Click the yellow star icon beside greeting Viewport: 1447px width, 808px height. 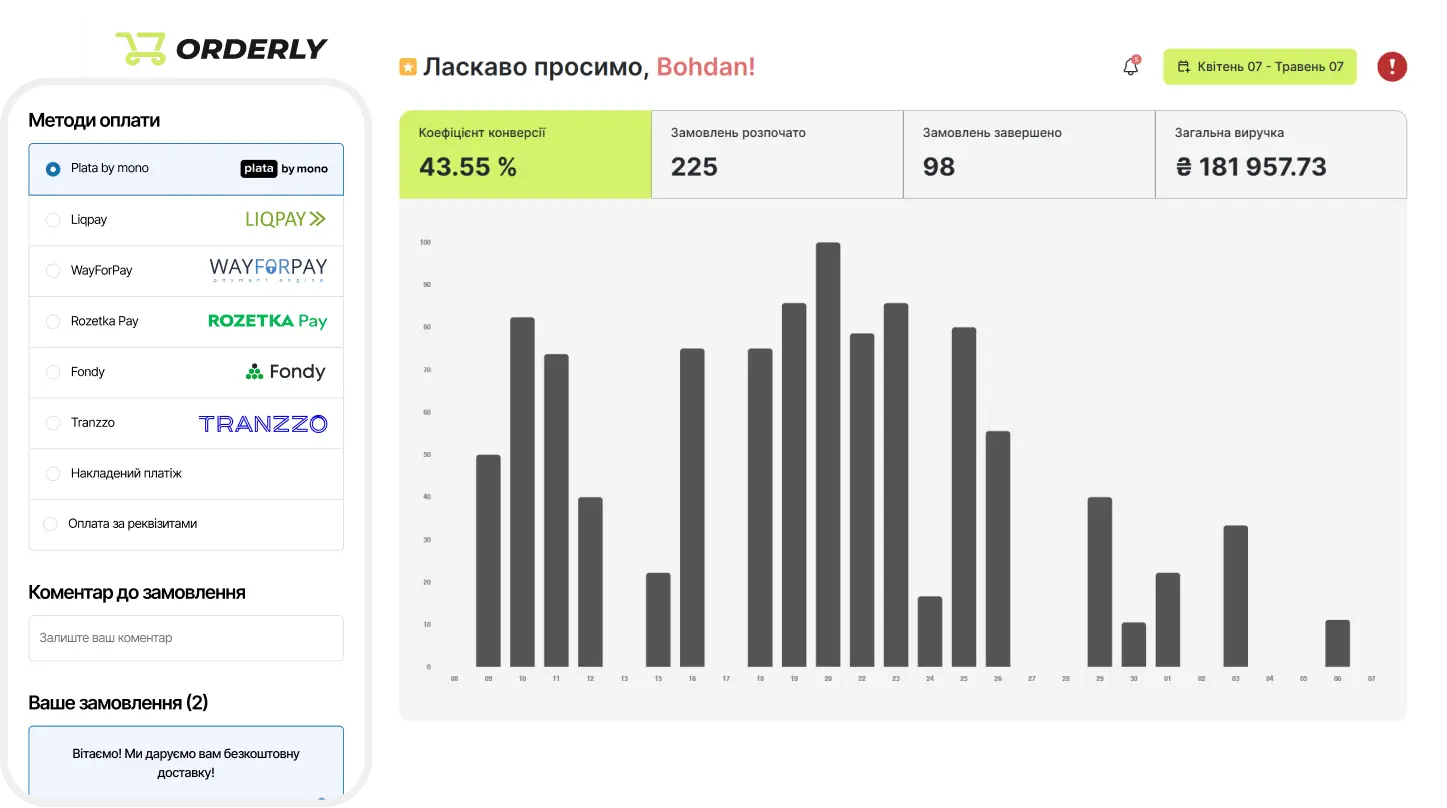[408, 67]
